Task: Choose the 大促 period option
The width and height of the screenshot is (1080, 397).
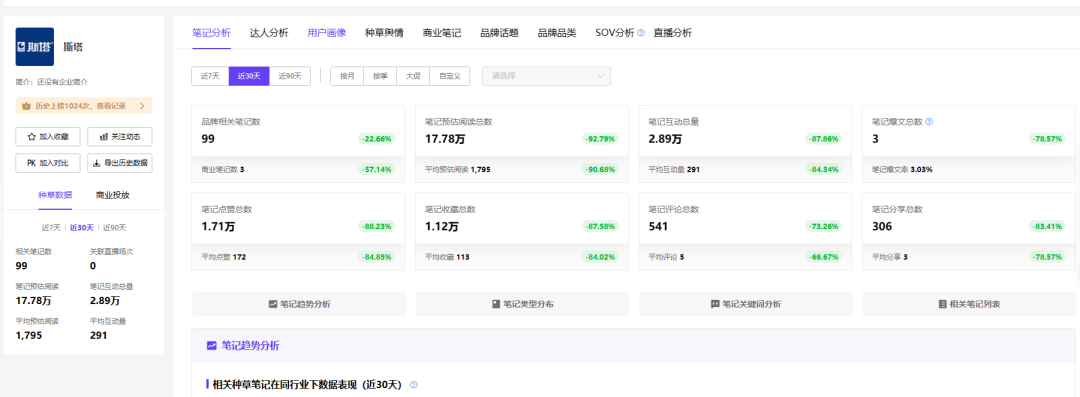Action: click(x=413, y=76)
